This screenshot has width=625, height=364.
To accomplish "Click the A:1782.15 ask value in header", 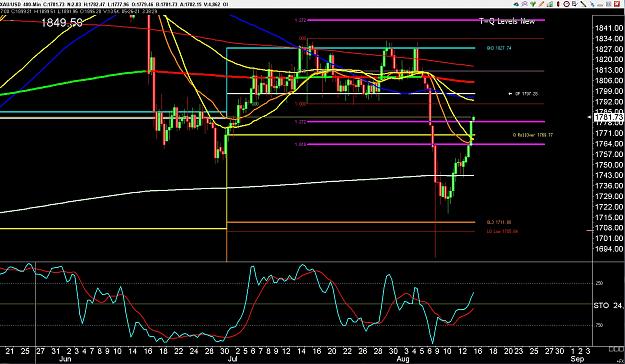I will coord(191,4).
